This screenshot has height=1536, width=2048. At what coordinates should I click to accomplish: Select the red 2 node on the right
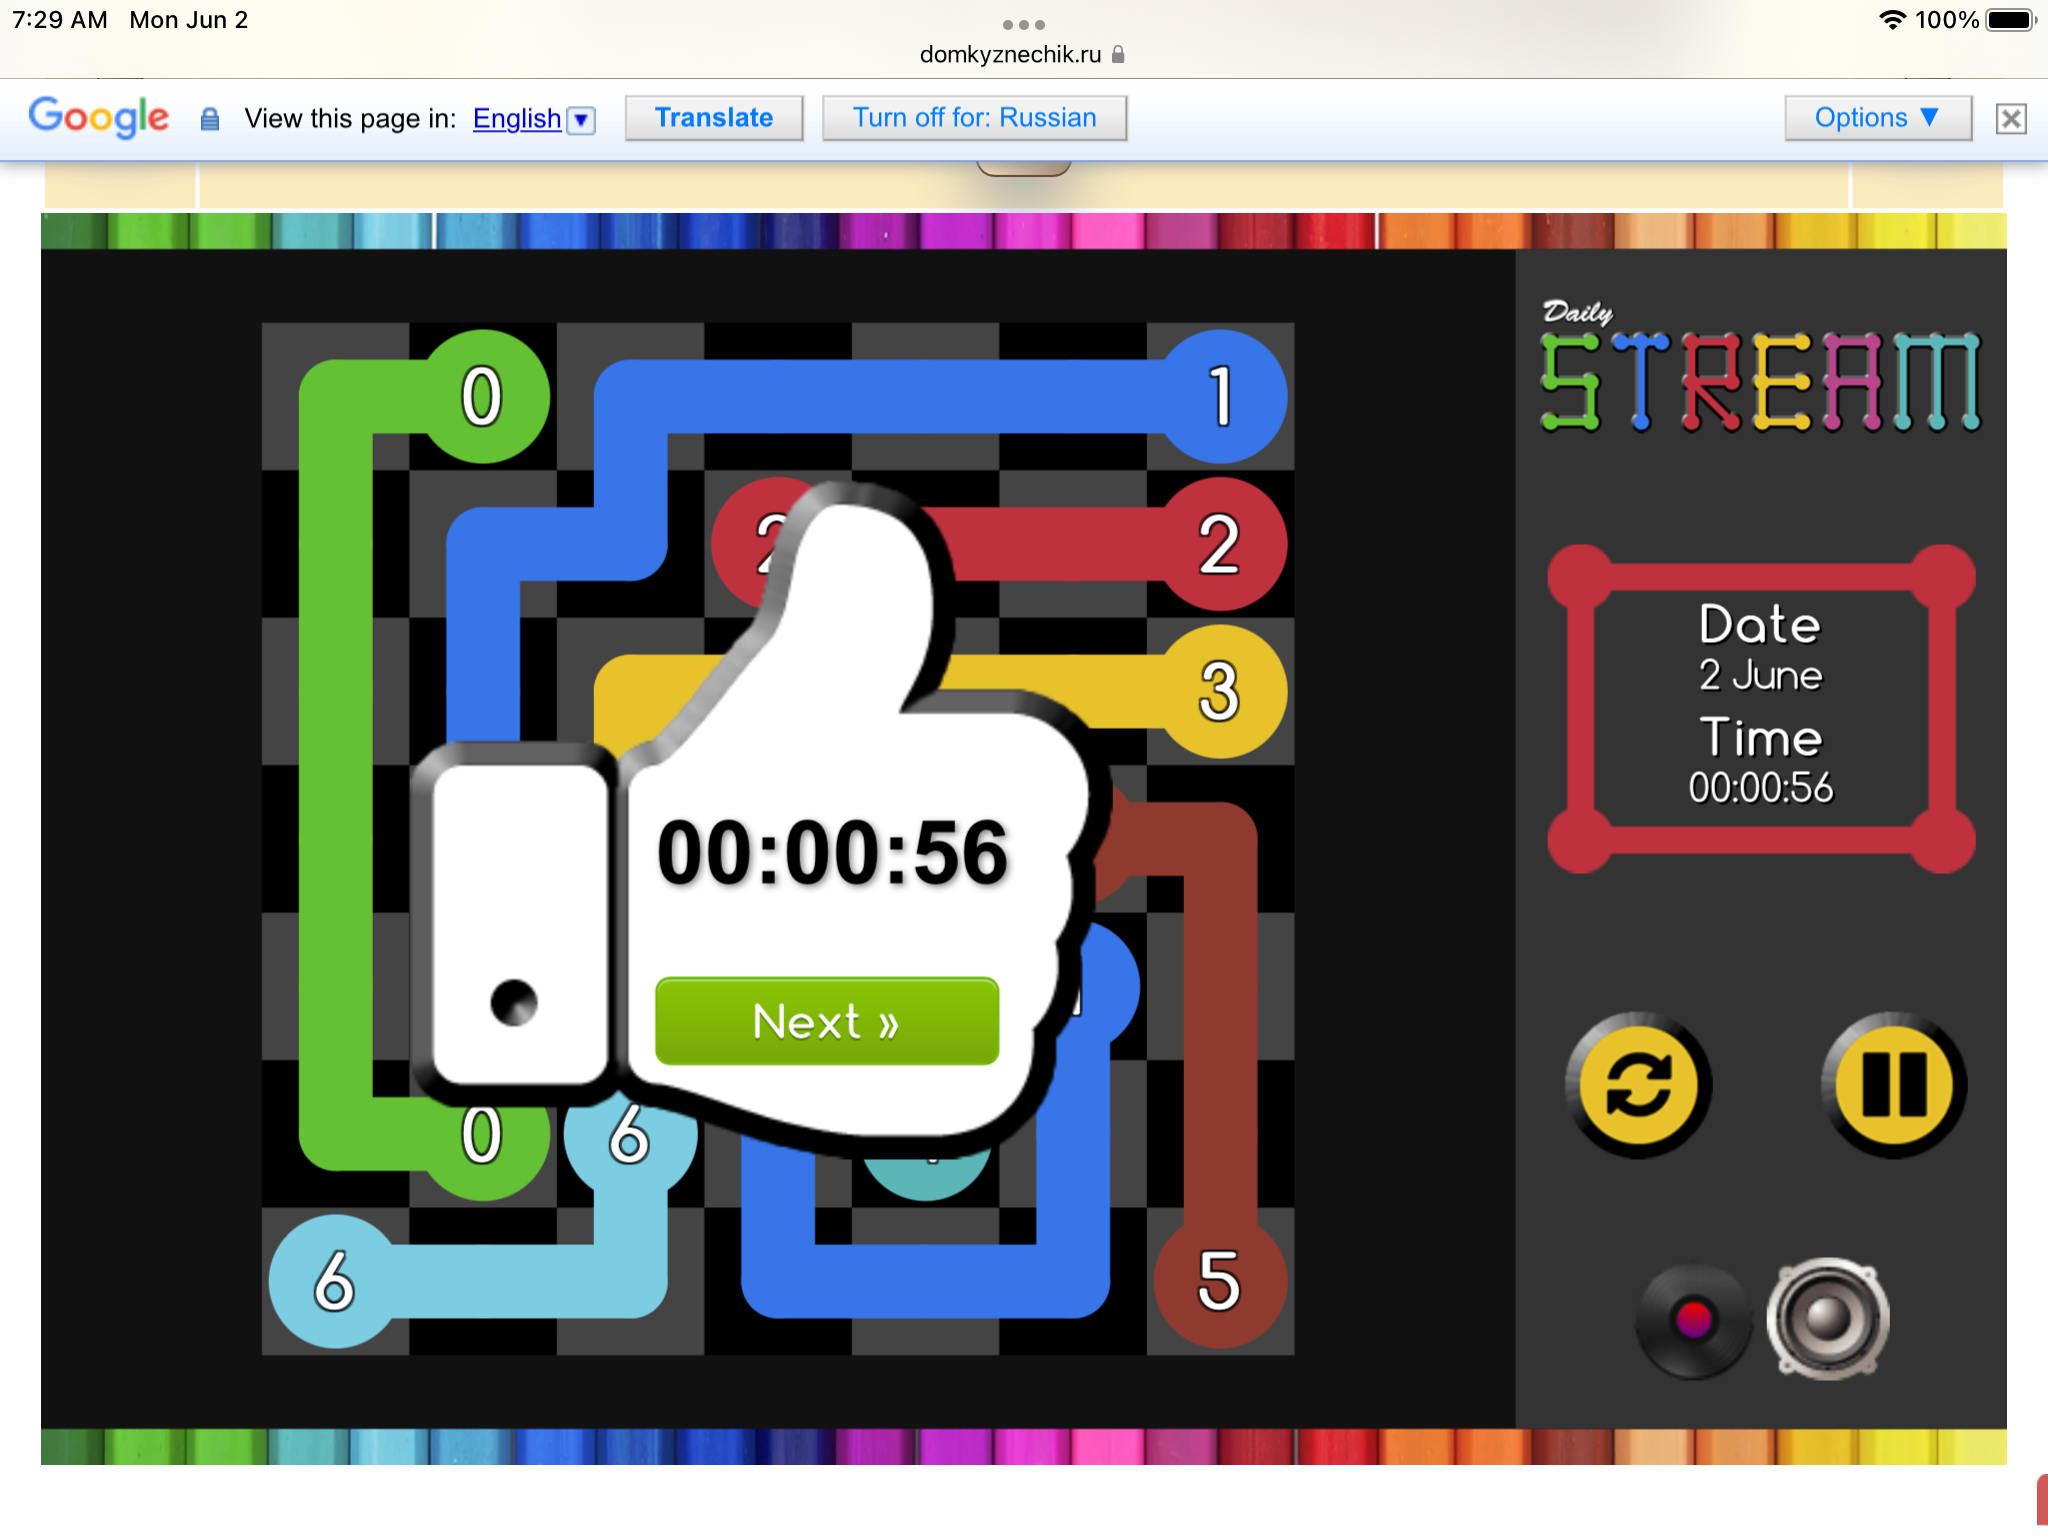click(1220, 544)
